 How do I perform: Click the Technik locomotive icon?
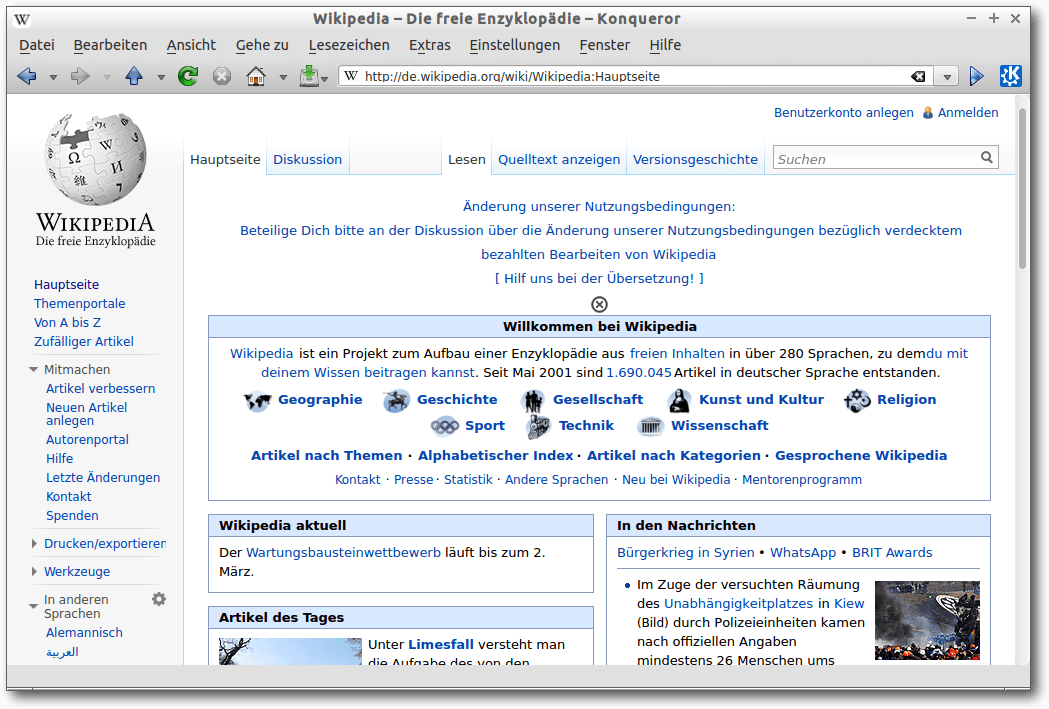pyautogui.click(x=539, y=426)
